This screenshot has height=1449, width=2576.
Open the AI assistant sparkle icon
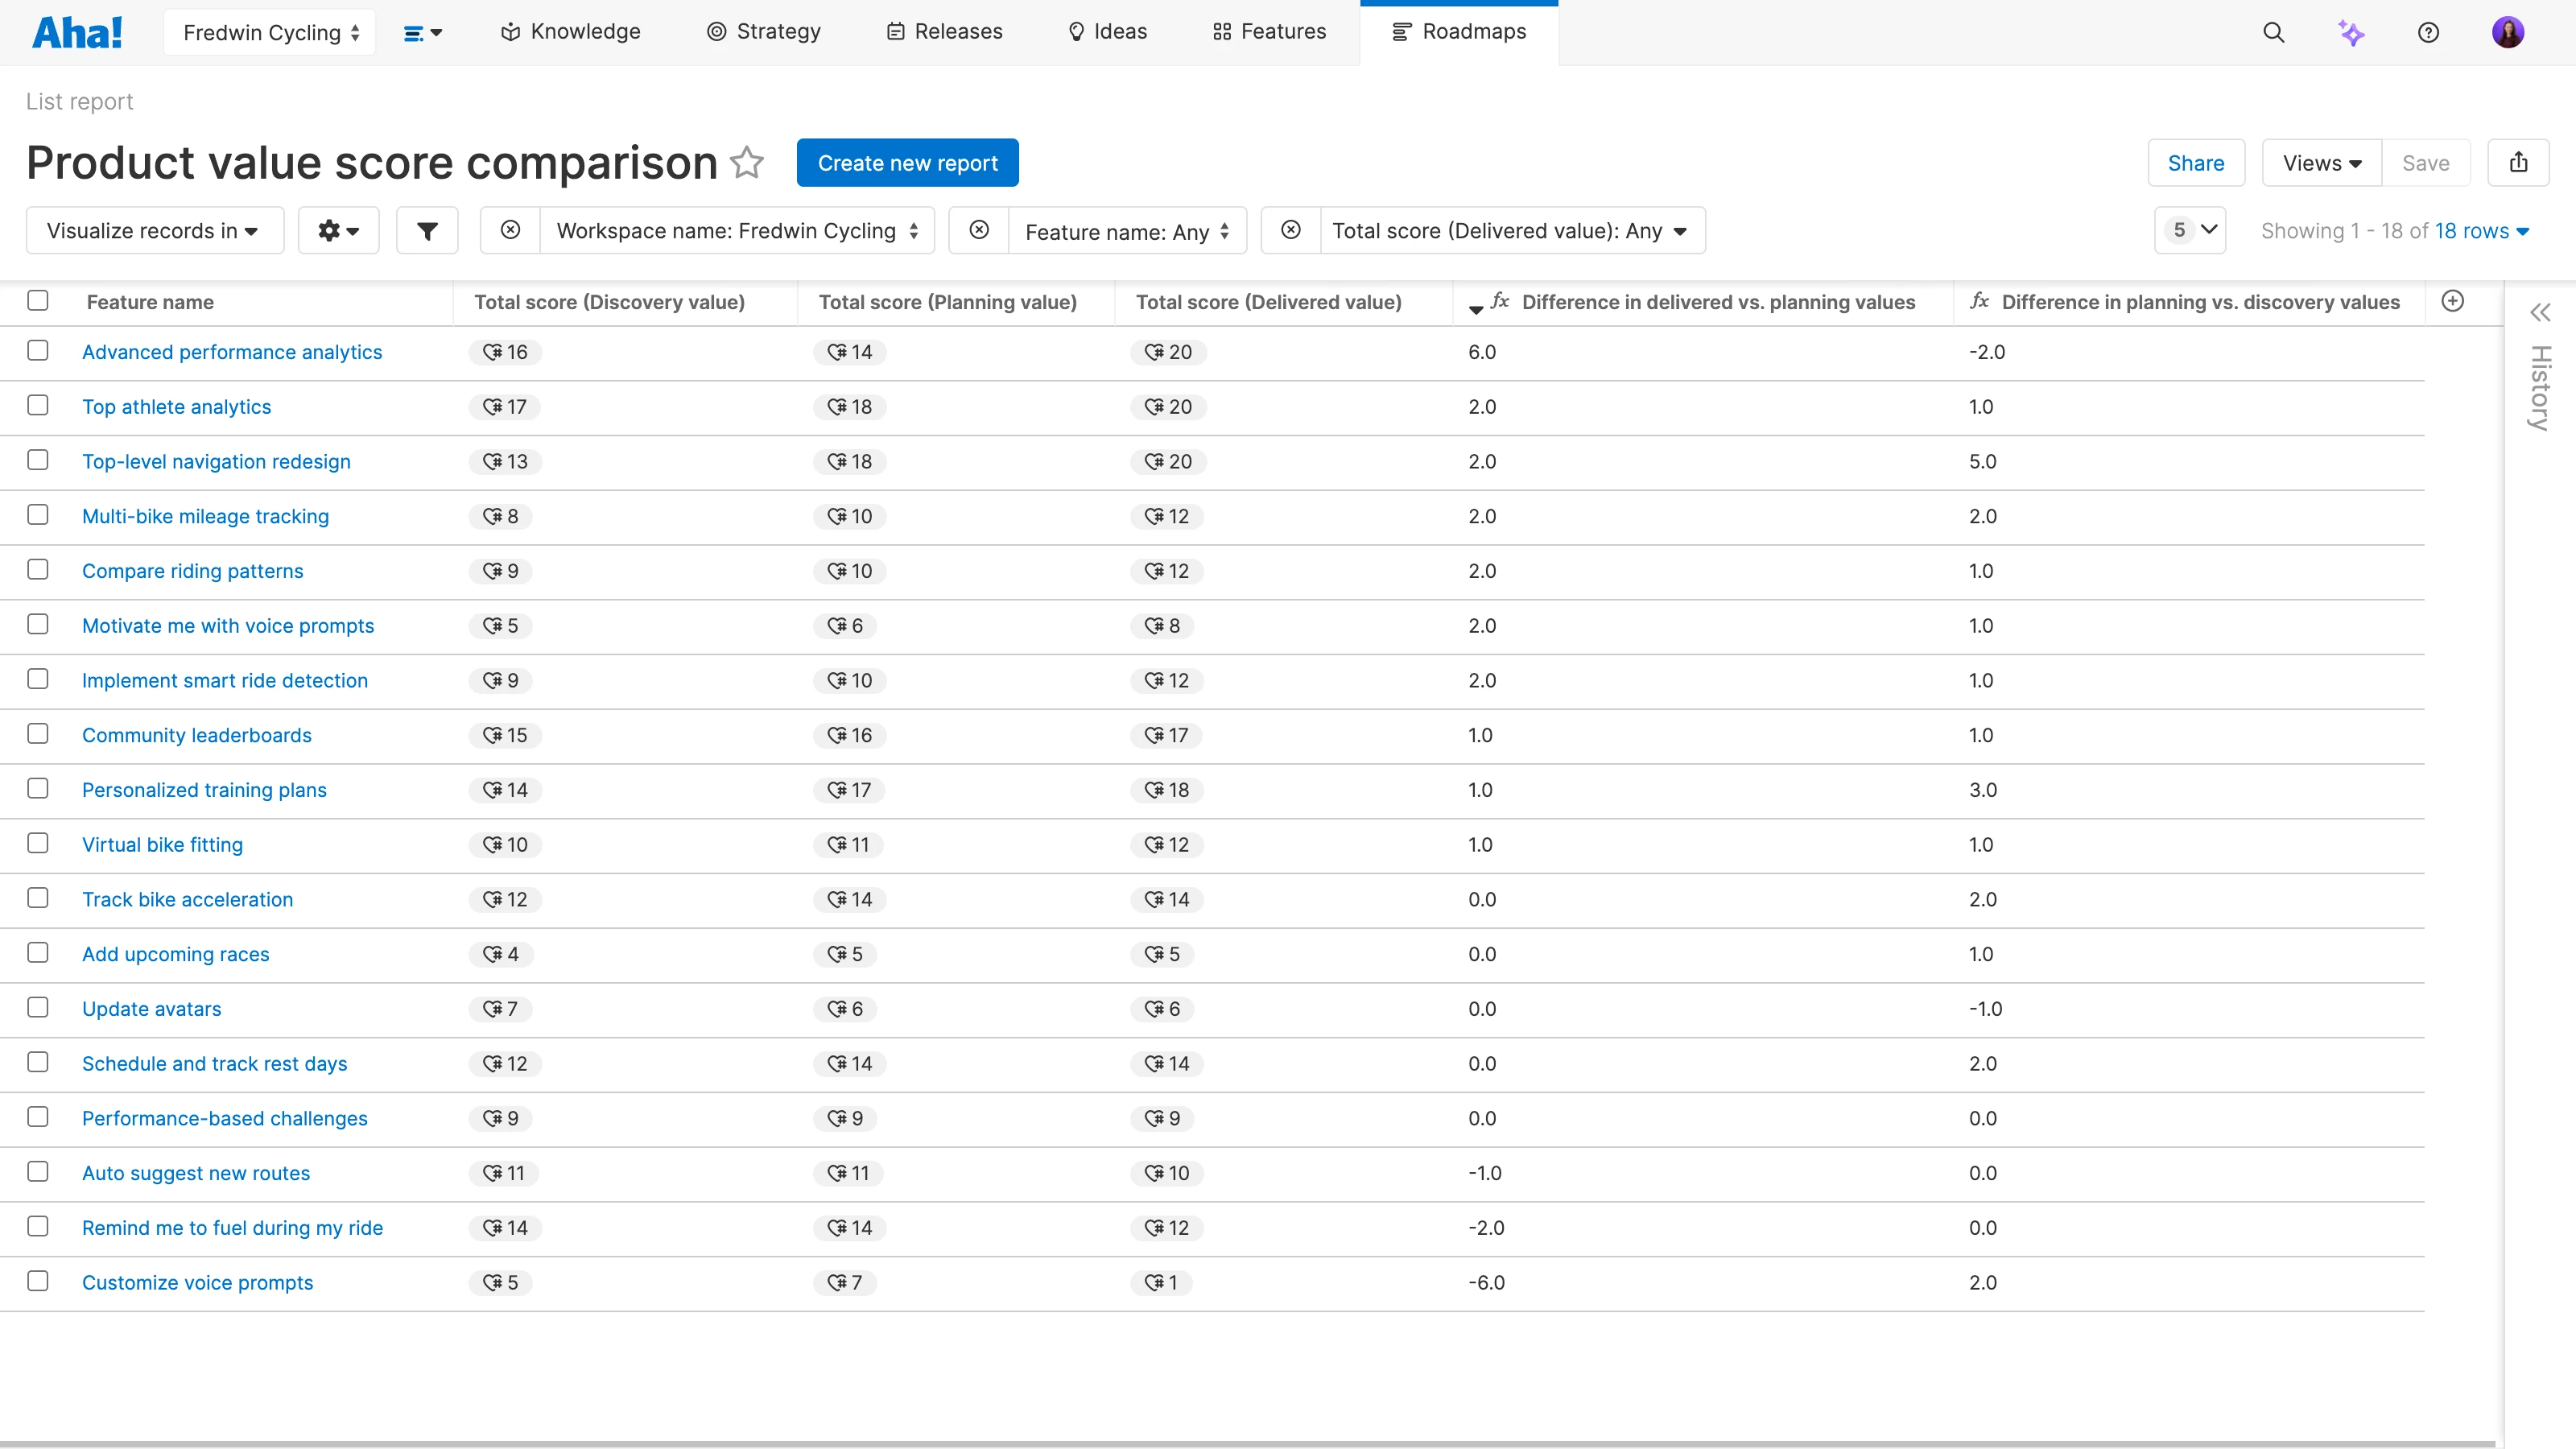[x=2351, y=32]
